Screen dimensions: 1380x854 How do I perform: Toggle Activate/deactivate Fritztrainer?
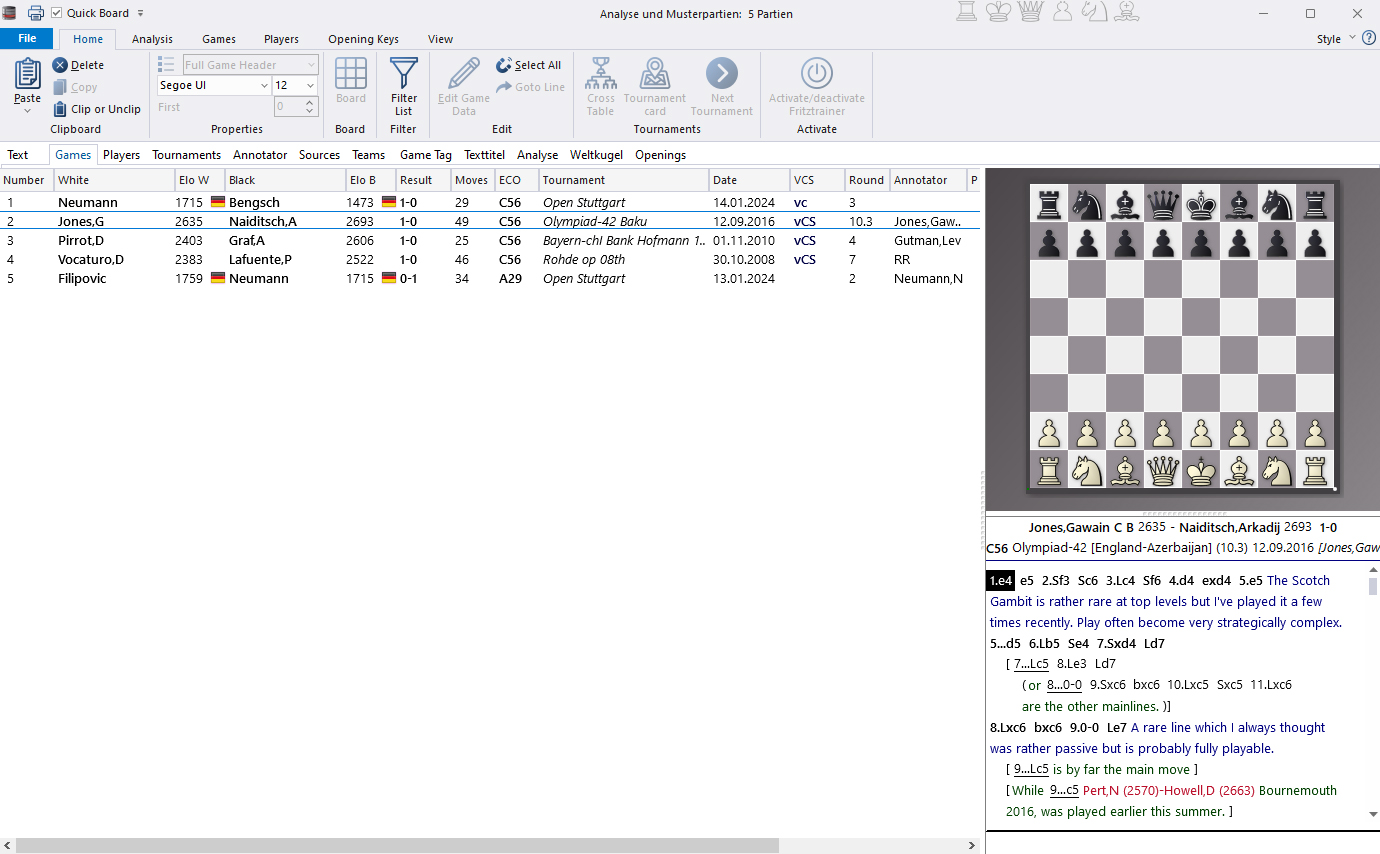(x=816, y=87)
